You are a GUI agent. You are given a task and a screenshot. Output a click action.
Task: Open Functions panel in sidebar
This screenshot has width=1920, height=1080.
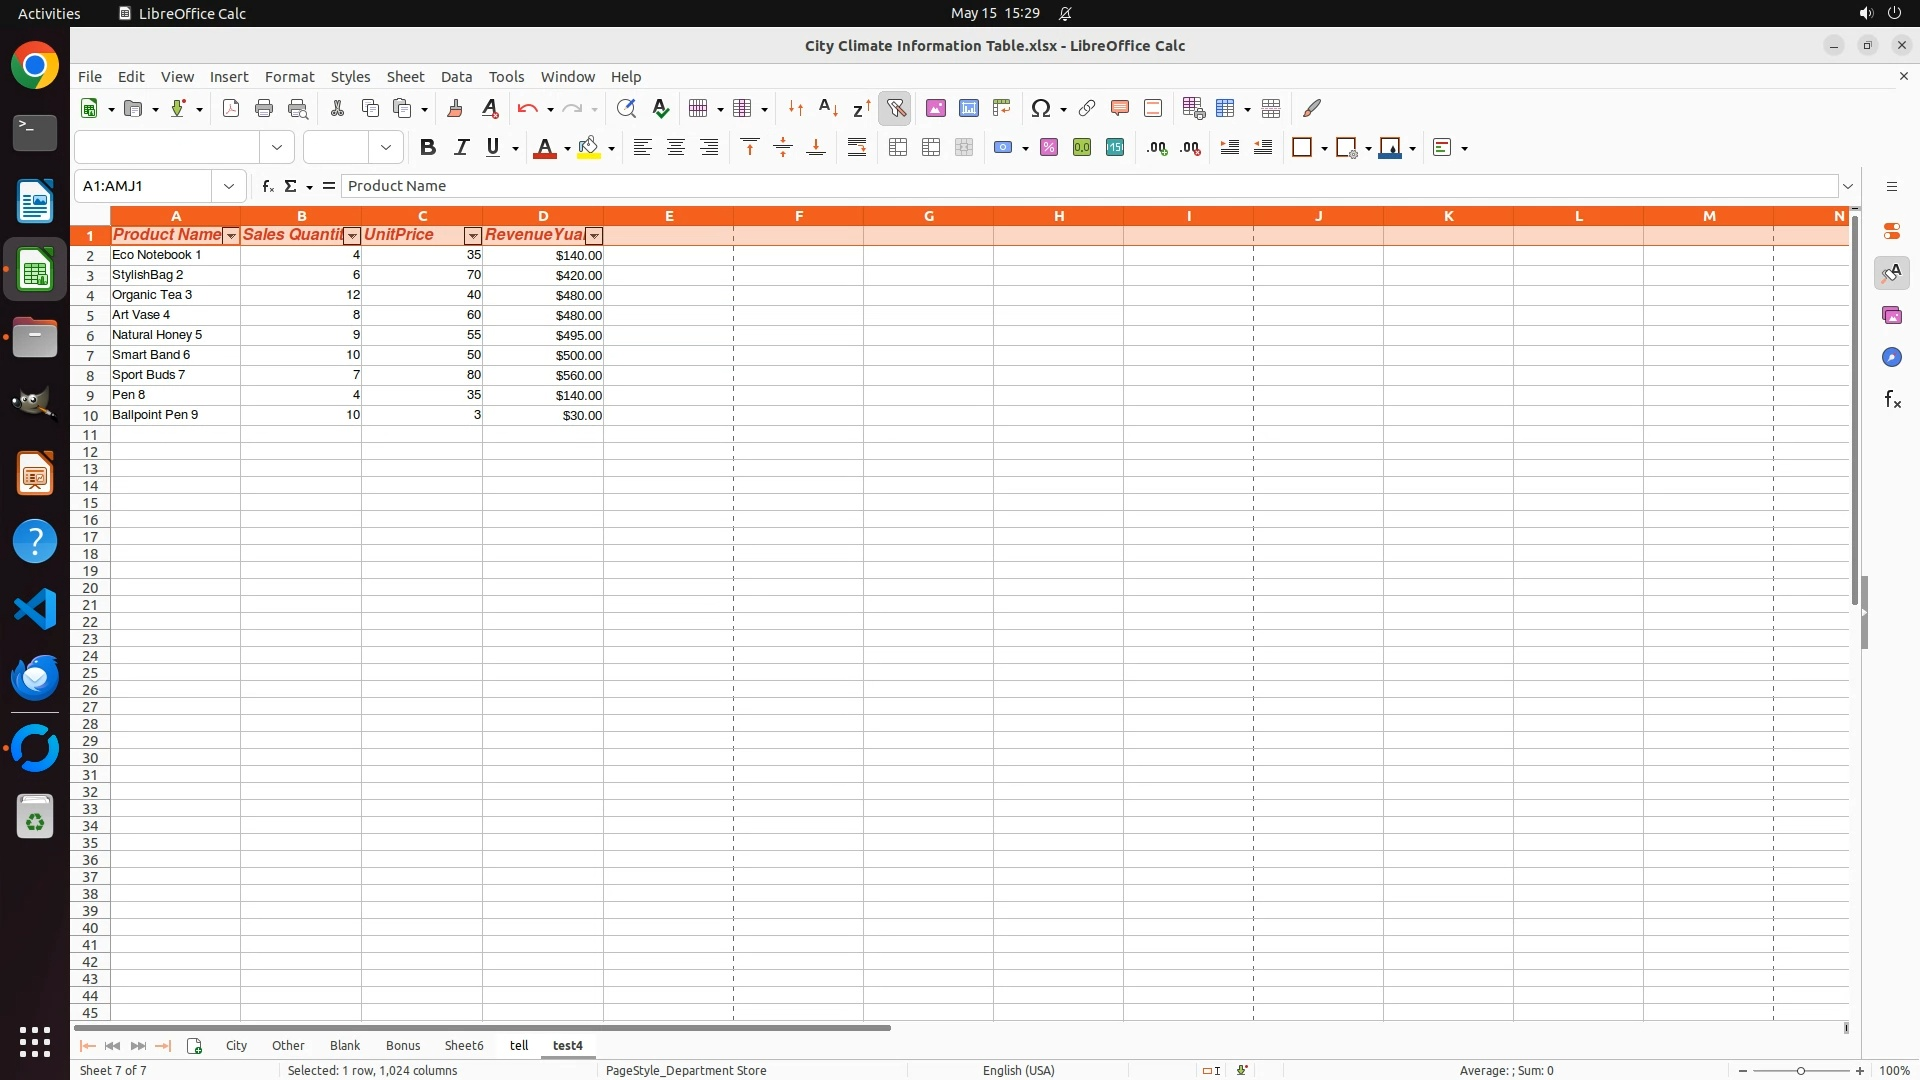tap(1891, 400)
